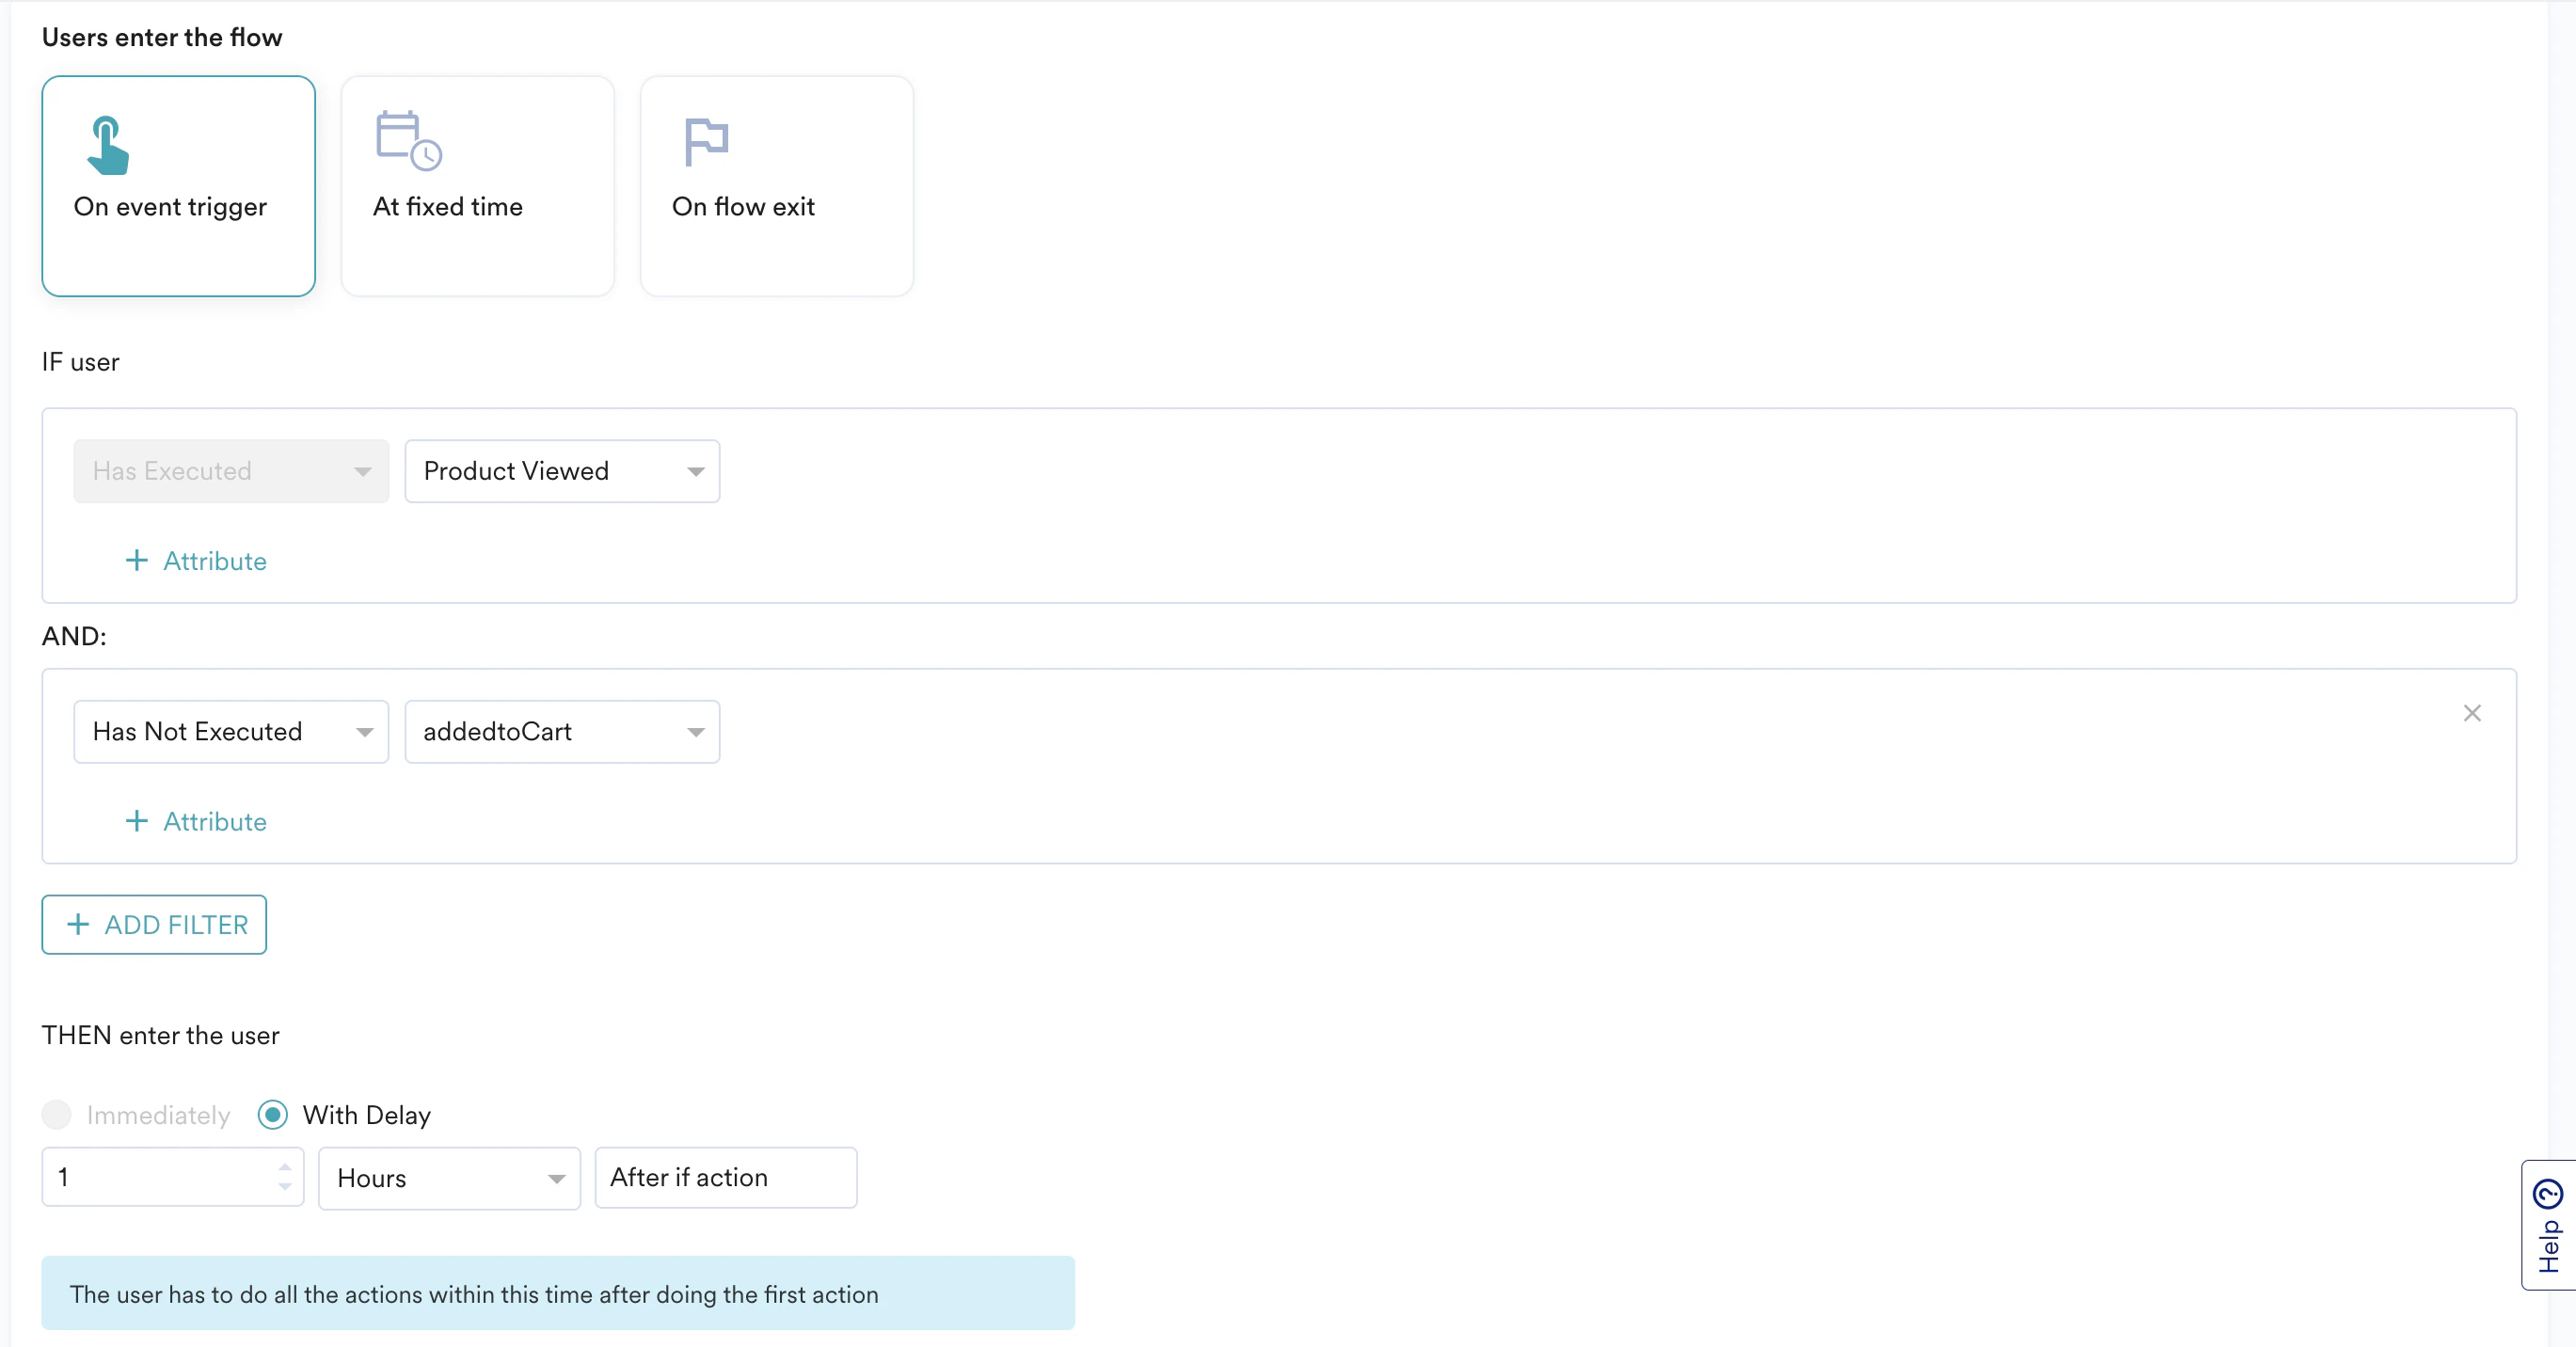Click the plus icon in ADD FILTER
This screenshot has width=2576, height=1347.
(x=78, y=924)
